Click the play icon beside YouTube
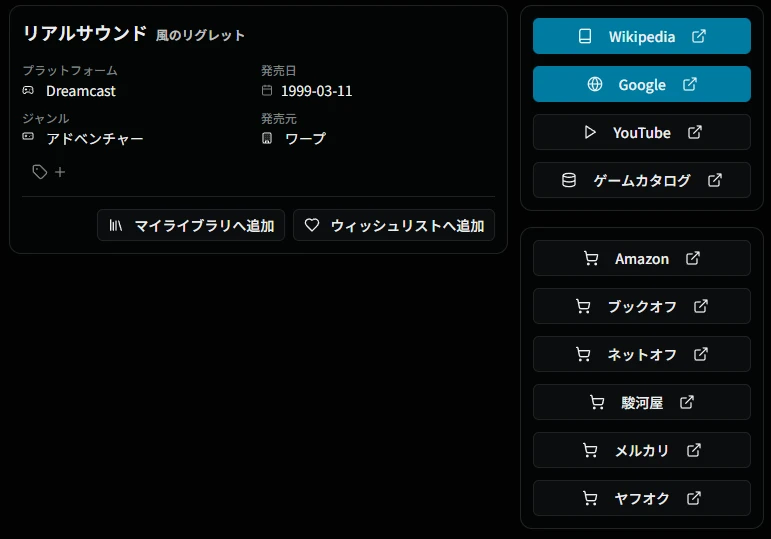Screen dimensions: 771x539 pos(590,132)
